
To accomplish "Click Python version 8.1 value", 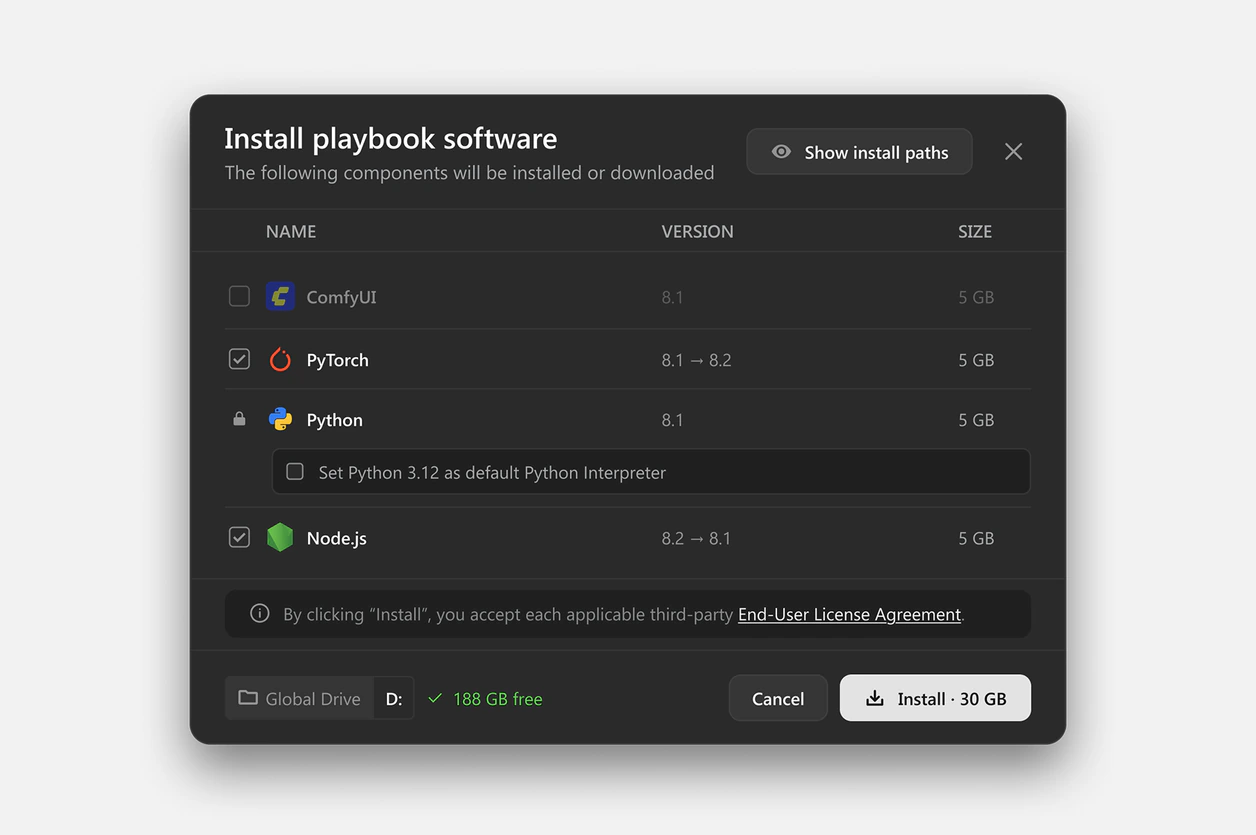I will pos(672,420).
